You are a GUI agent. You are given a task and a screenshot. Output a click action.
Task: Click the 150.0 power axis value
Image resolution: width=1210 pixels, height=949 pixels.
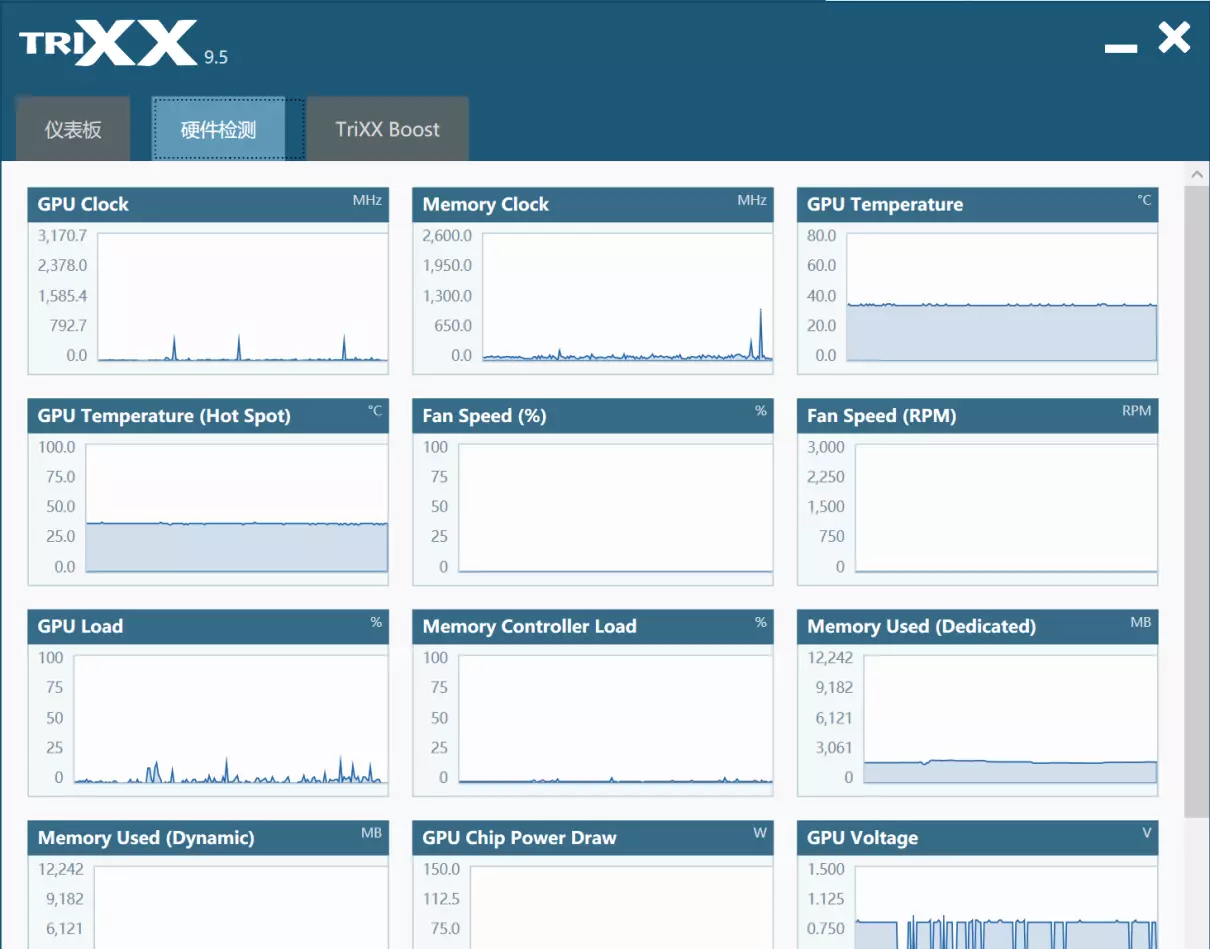(442, 869)
